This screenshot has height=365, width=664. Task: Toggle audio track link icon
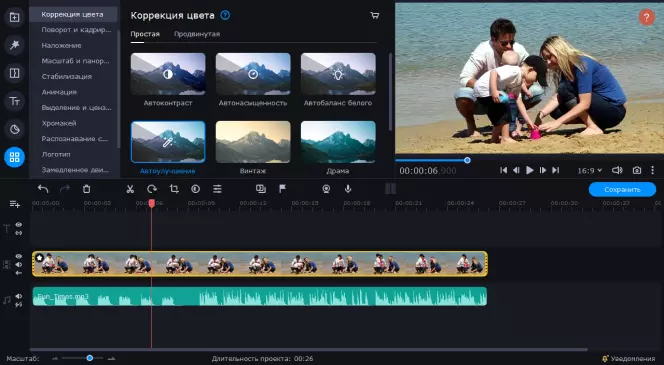(19, 304)
